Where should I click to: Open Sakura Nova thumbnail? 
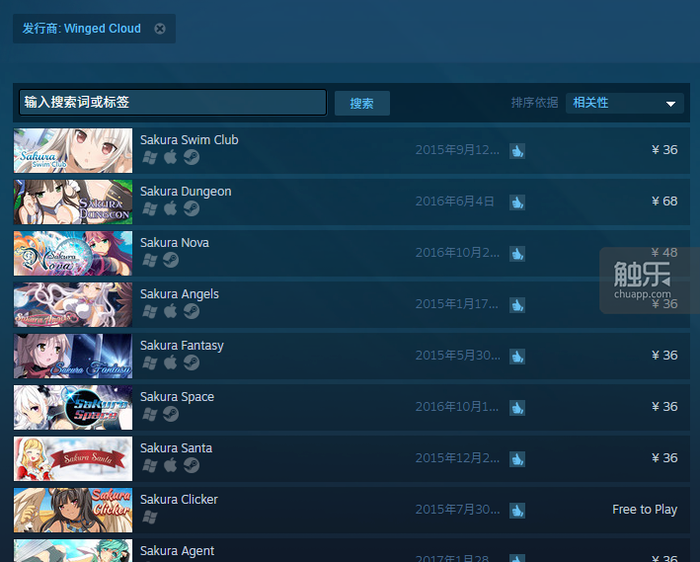73,253
